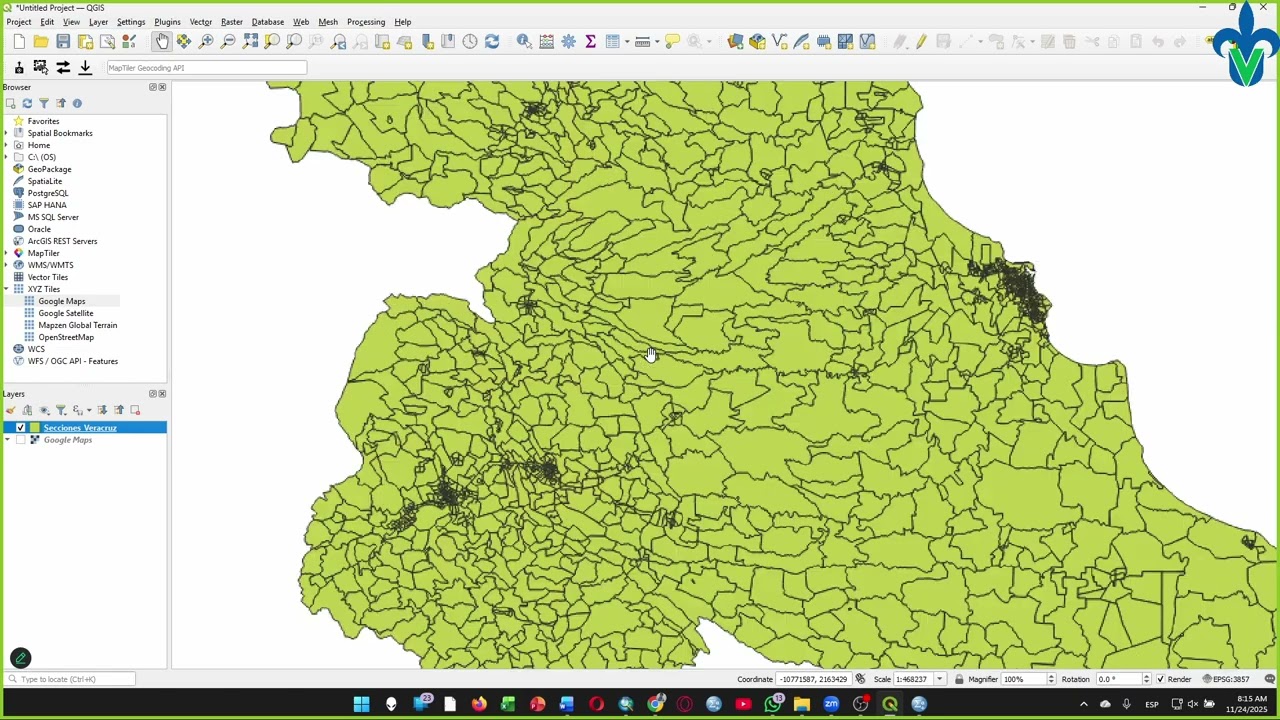The height and width of the screenshot is (720, 1280).
Task: Click the MapTiler download arrow icon
Action: click(85, 67)
